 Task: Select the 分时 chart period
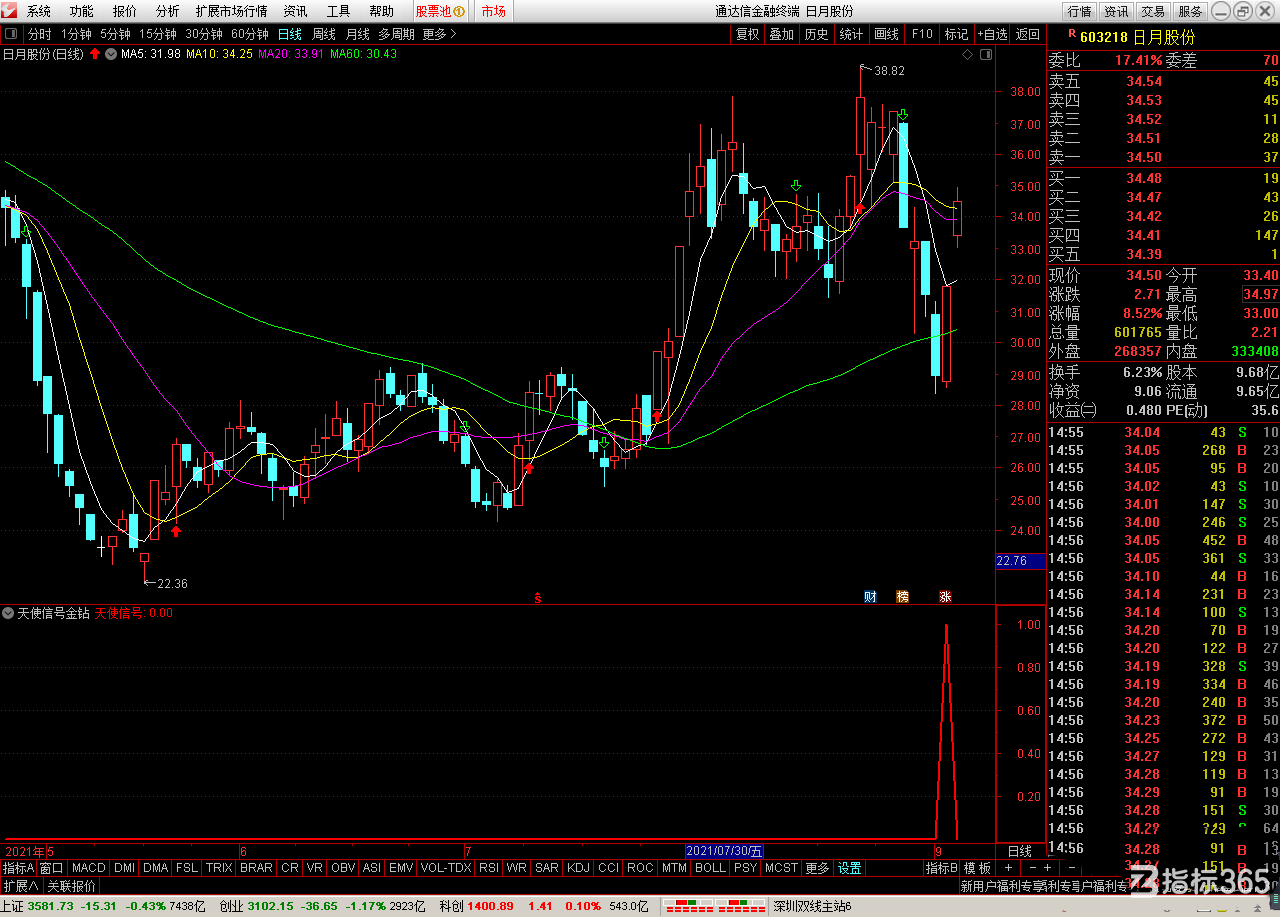coord(39,34)
